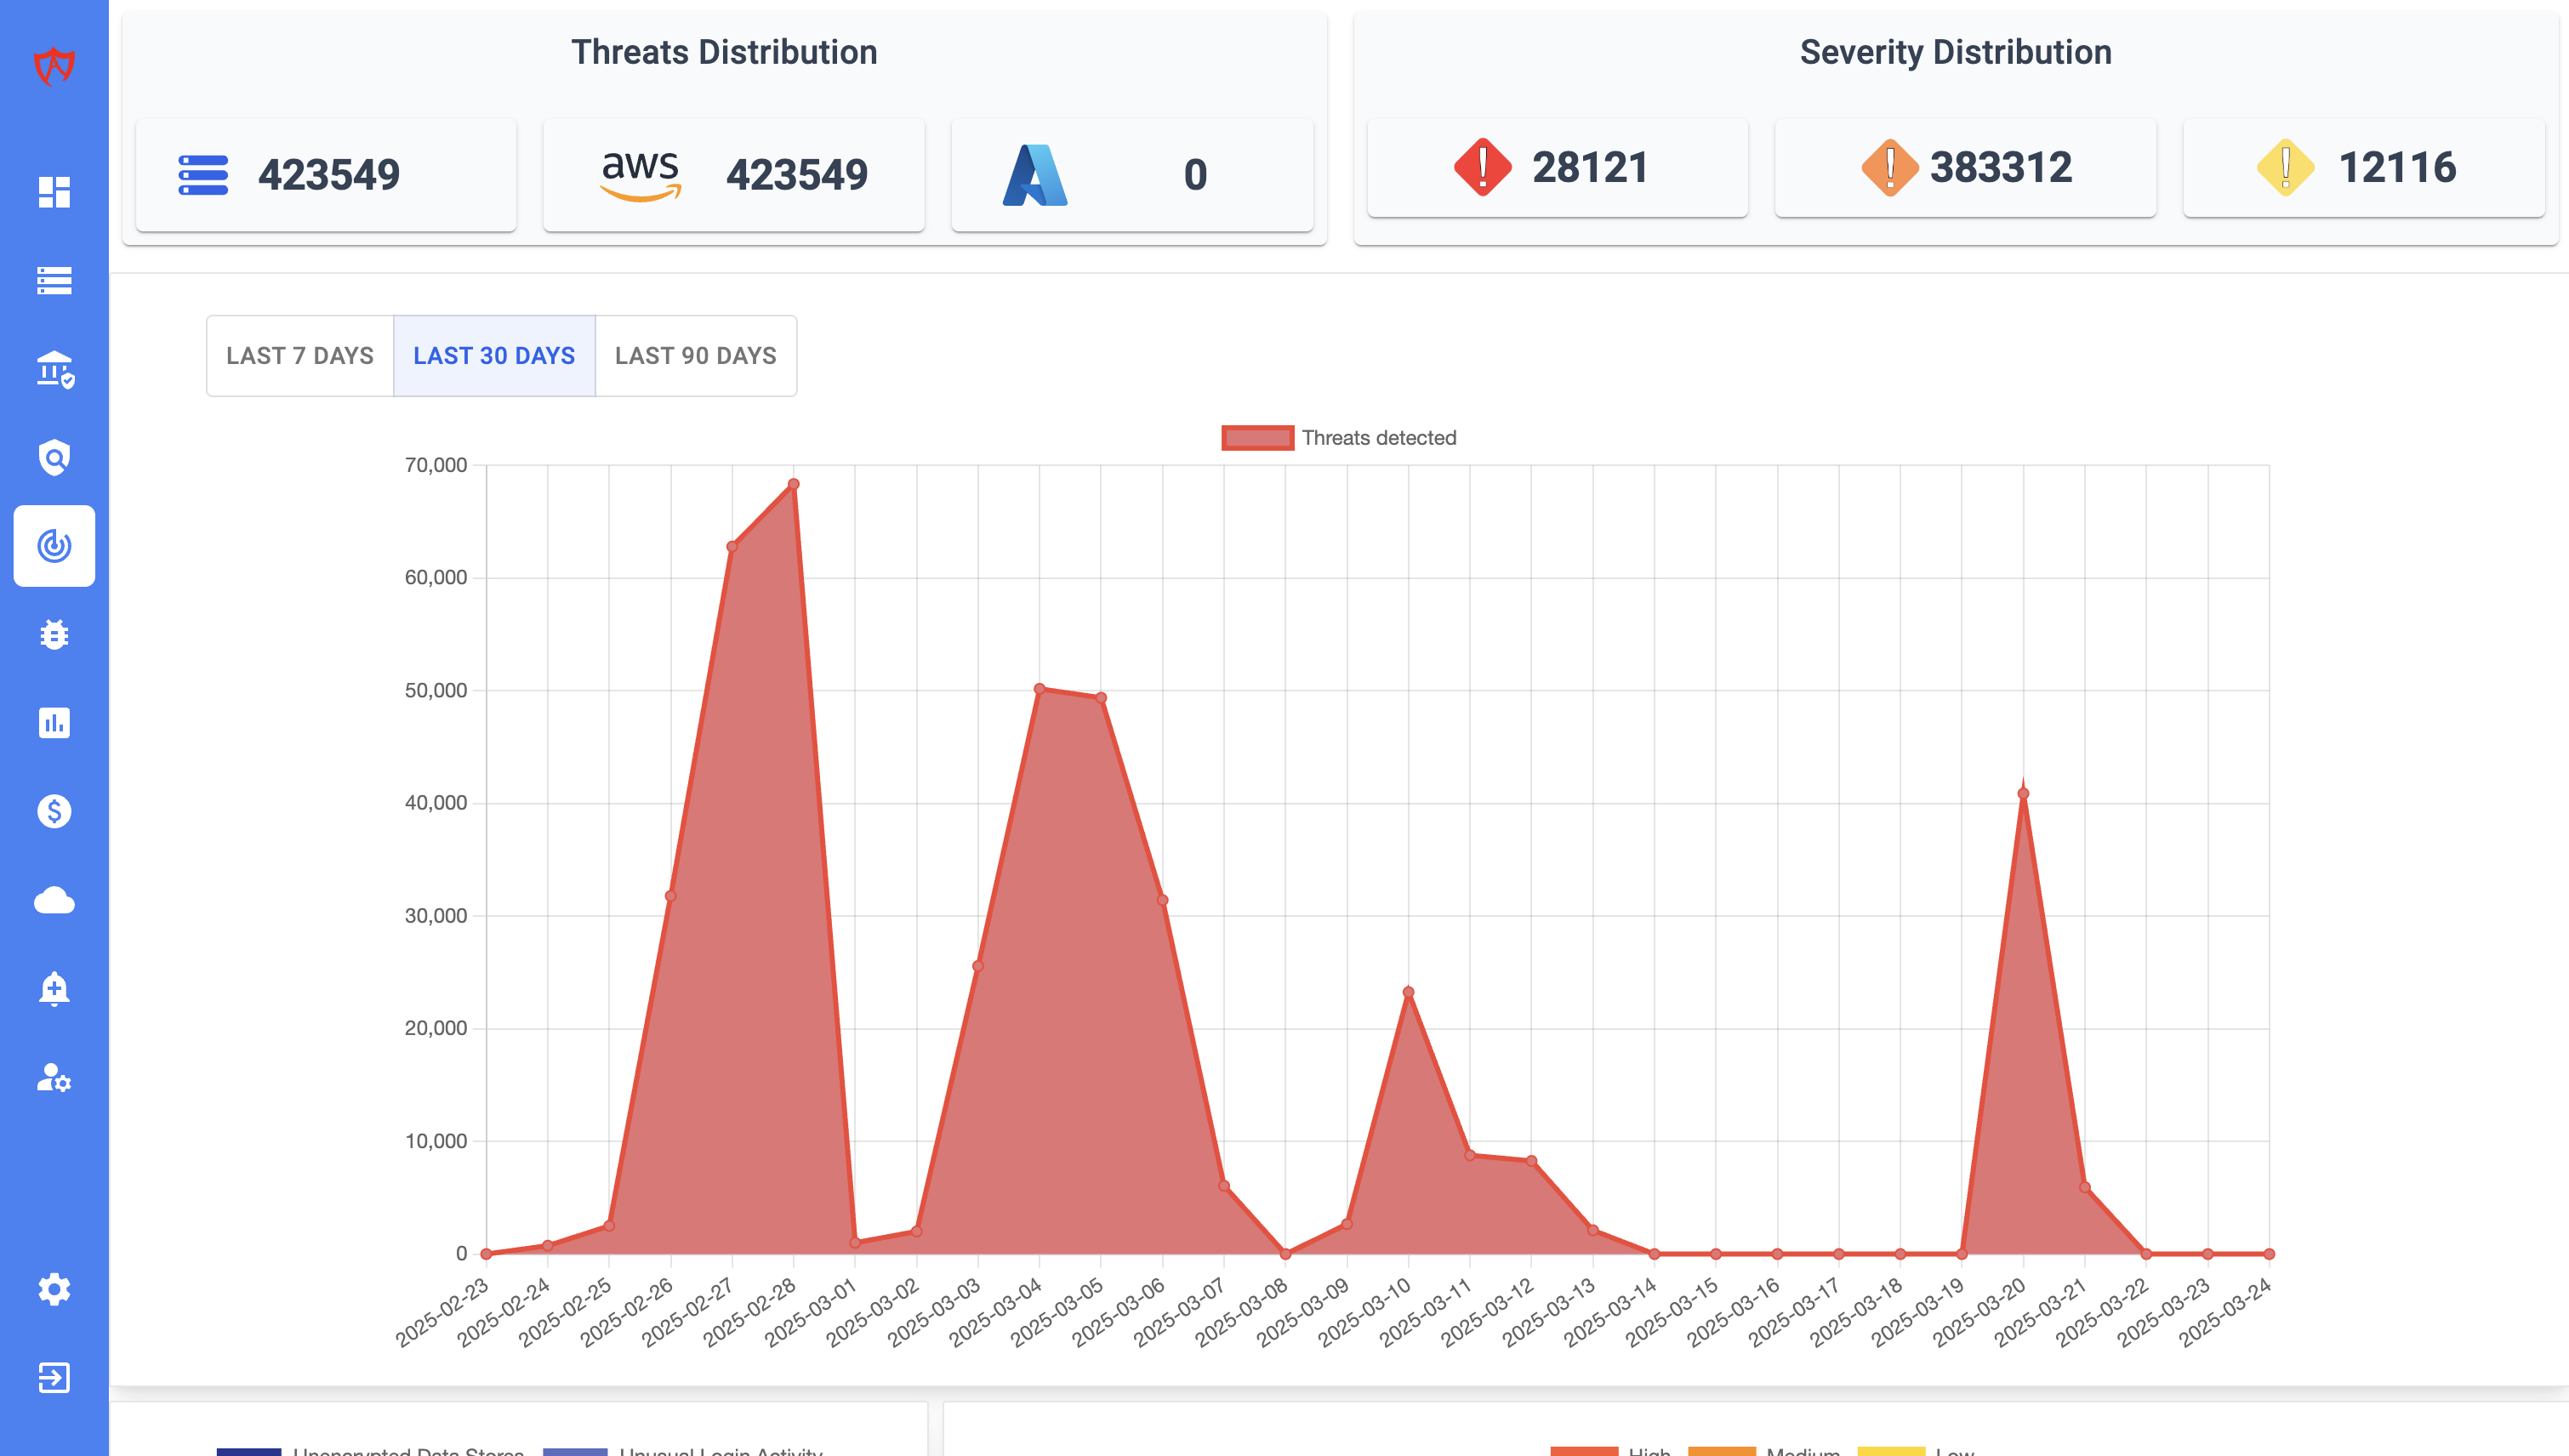Click the Azure threats count 0

coord(1195,175)
